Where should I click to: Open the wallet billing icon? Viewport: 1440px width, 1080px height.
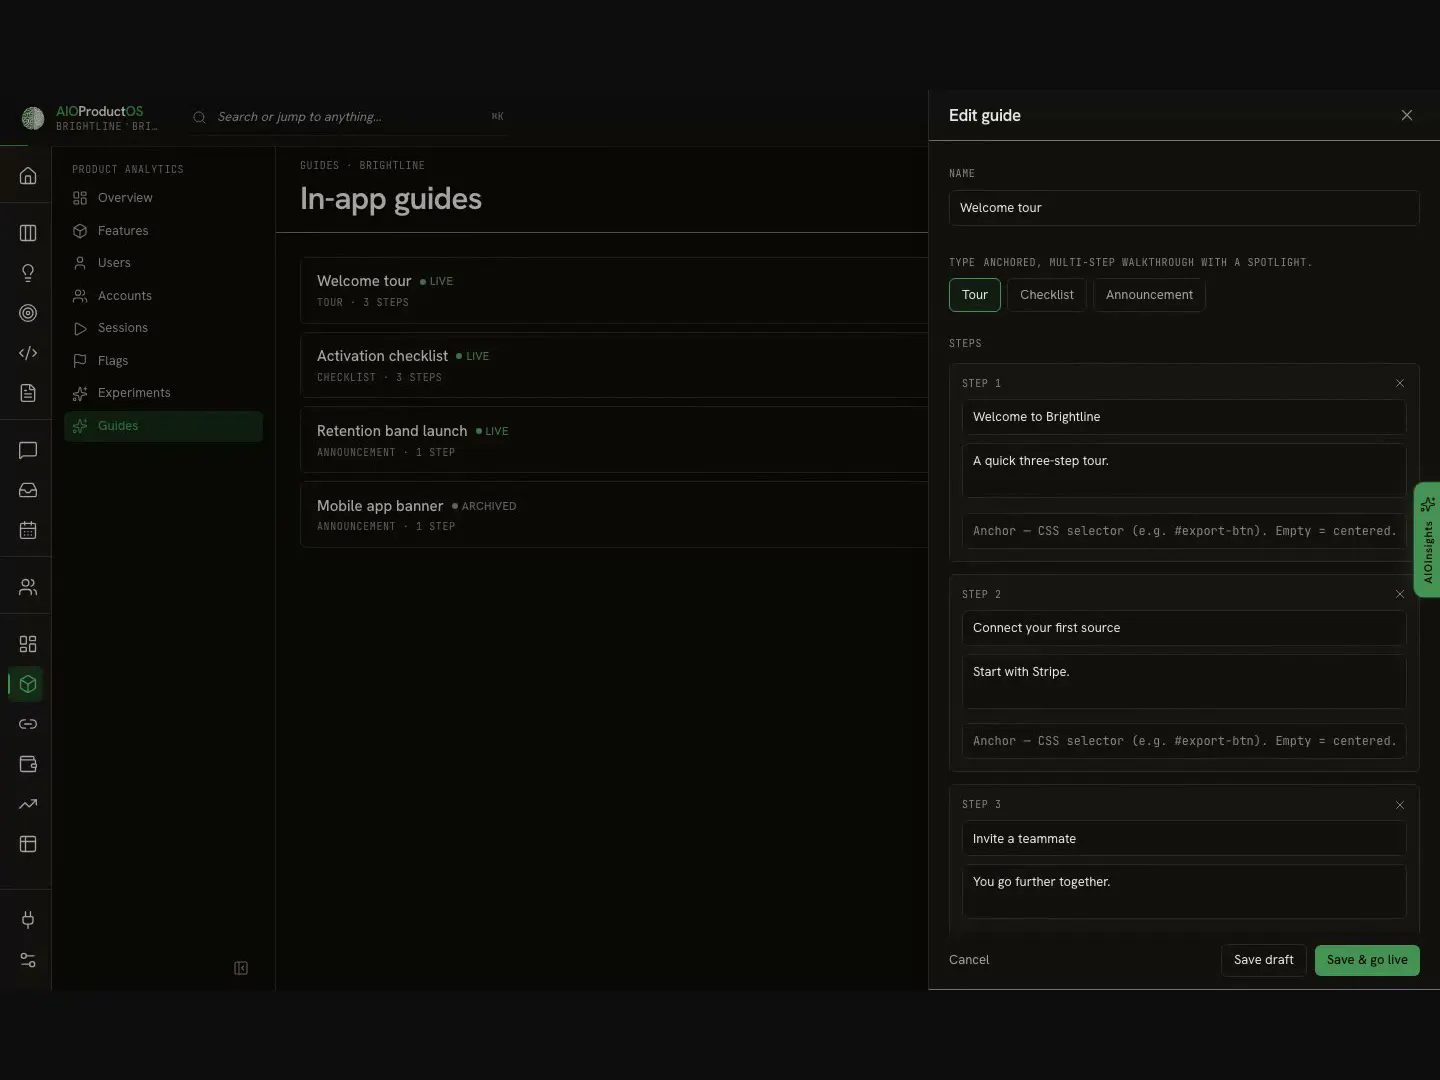point(28,764)
